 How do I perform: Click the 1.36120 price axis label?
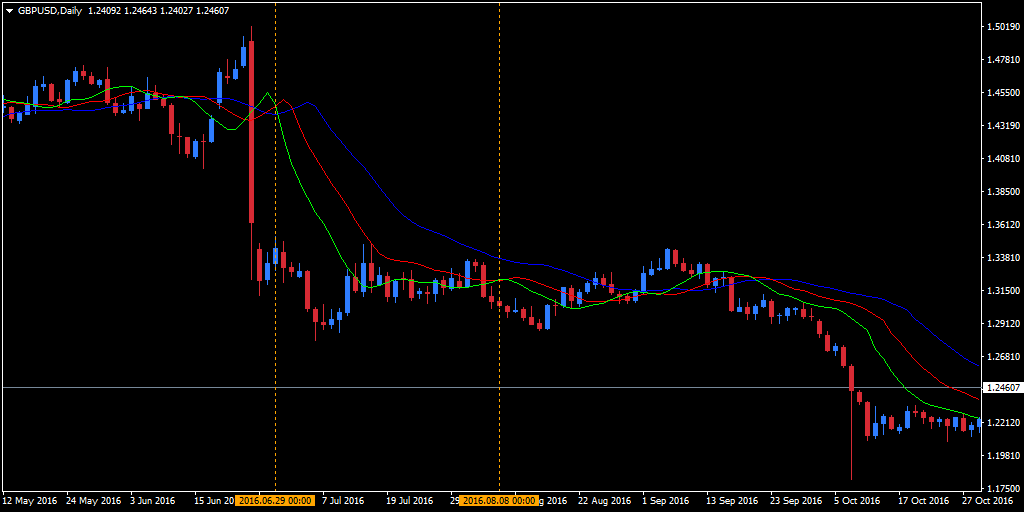point(1006,225)
